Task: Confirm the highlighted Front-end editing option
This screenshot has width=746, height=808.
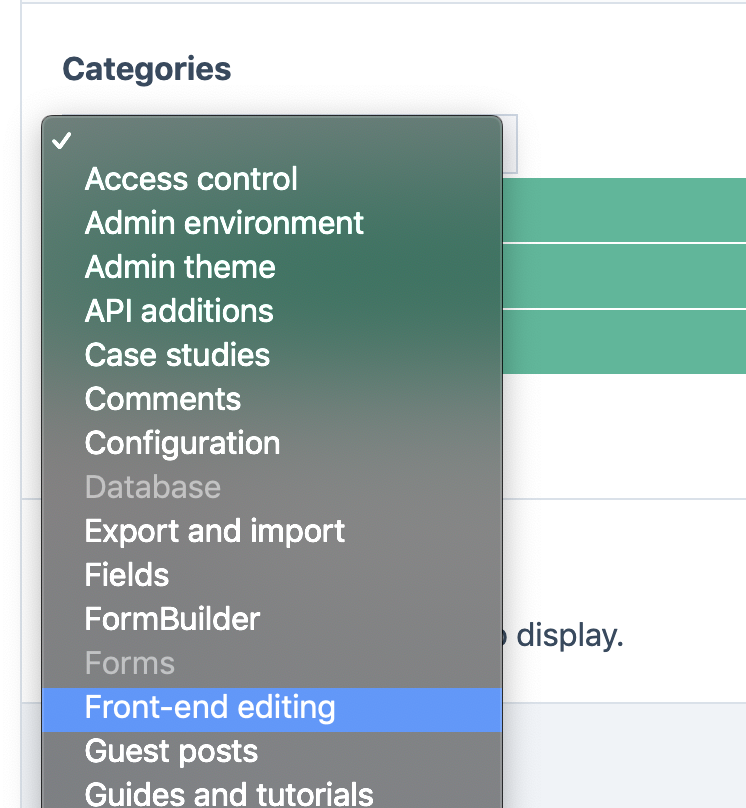Action: tap(210, 707)
